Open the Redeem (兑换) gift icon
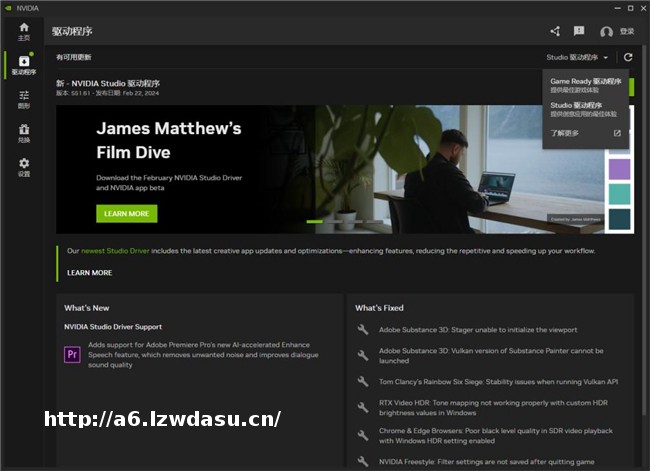This screenshot has height=471, width=650. 24,133
